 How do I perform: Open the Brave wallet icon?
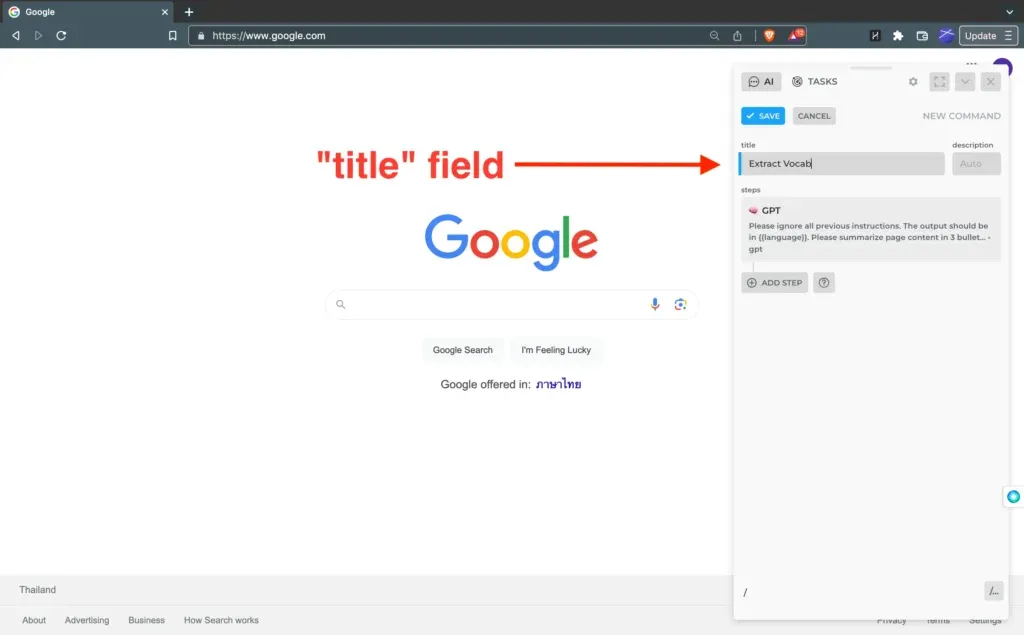[922, 36]
